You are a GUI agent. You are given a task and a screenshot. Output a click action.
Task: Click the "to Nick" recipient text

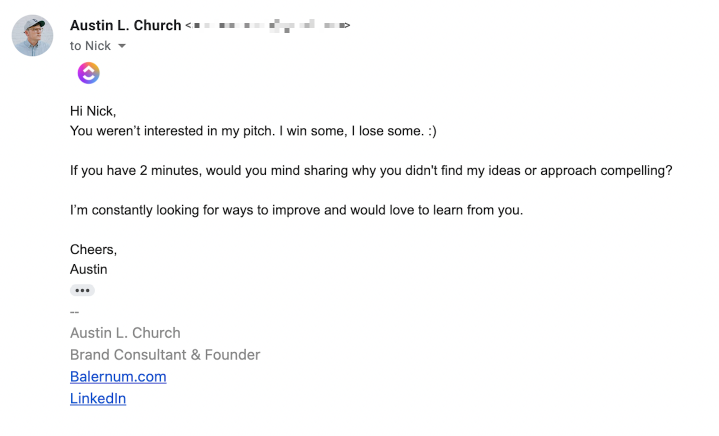pos(90,46)
